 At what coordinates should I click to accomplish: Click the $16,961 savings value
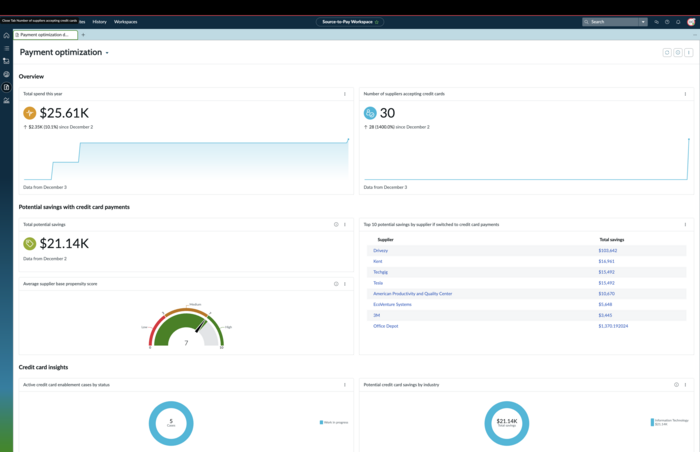(x=606, y=261)
